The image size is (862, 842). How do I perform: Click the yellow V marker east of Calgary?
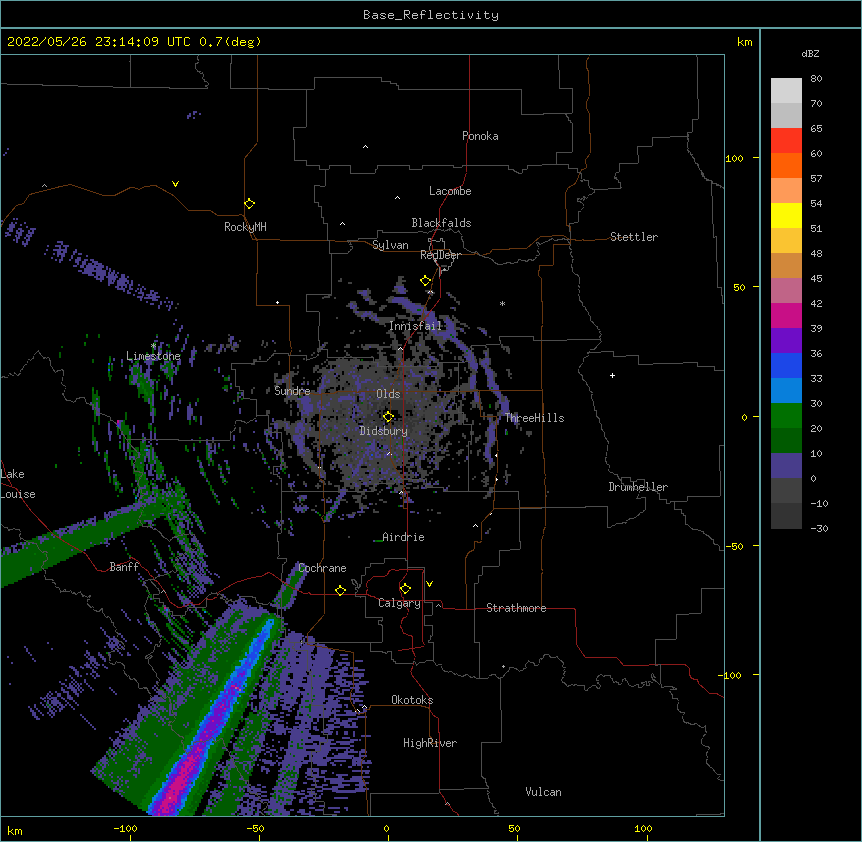pos(429,584)
